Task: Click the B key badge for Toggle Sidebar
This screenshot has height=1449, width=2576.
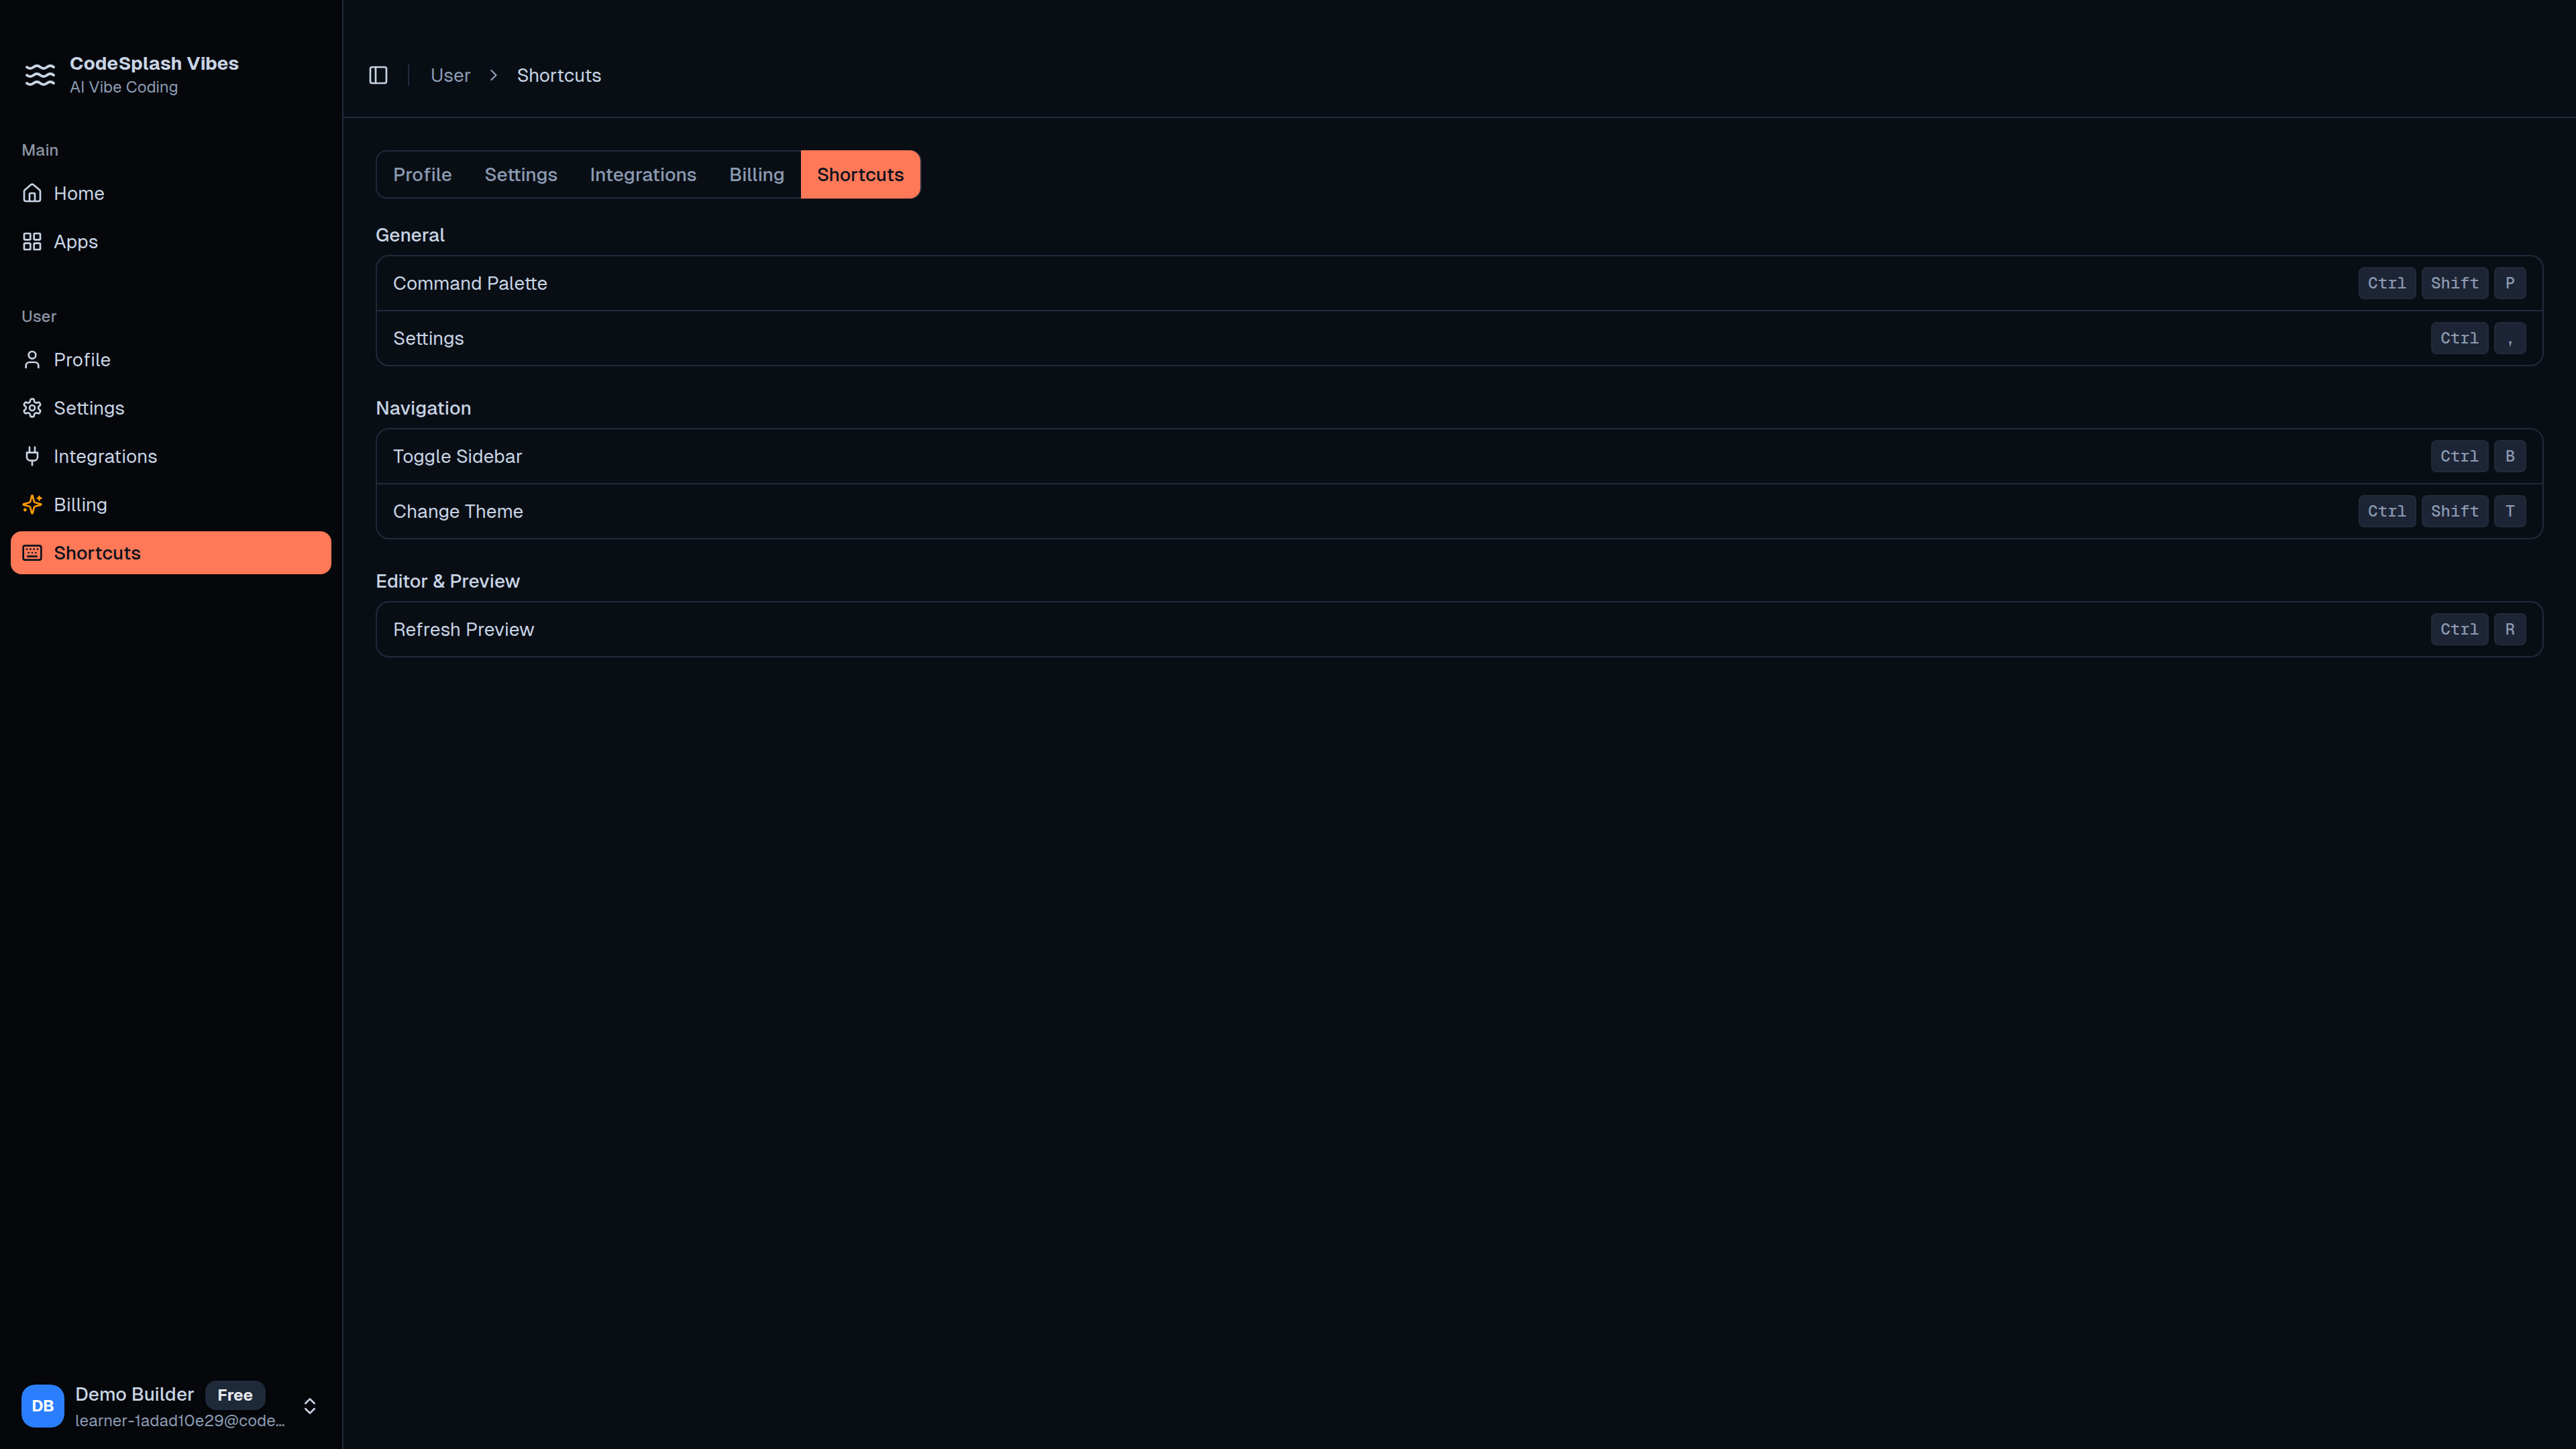Action: tap(2510, 456)
